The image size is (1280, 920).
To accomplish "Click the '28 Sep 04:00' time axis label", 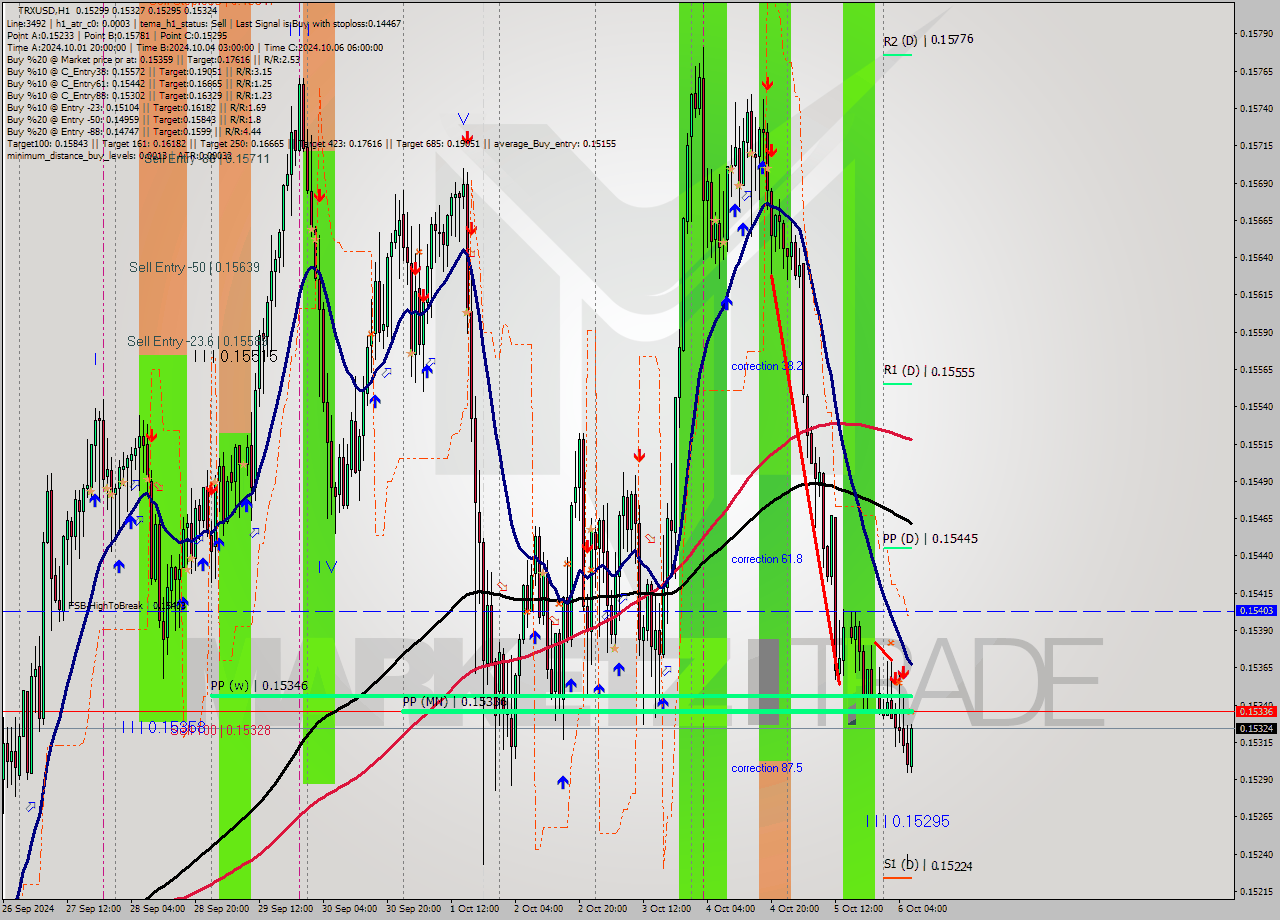I will [x=159, y=909].
